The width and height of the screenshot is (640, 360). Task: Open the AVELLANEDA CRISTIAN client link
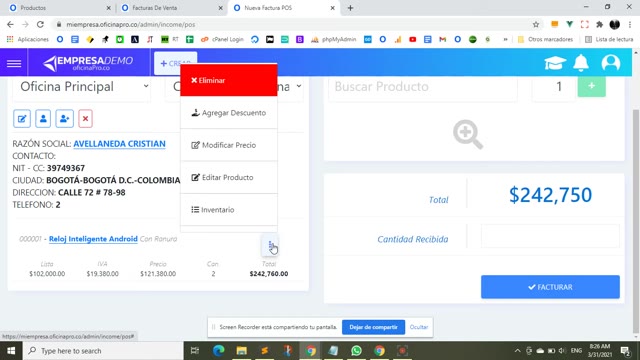[120, 144]
